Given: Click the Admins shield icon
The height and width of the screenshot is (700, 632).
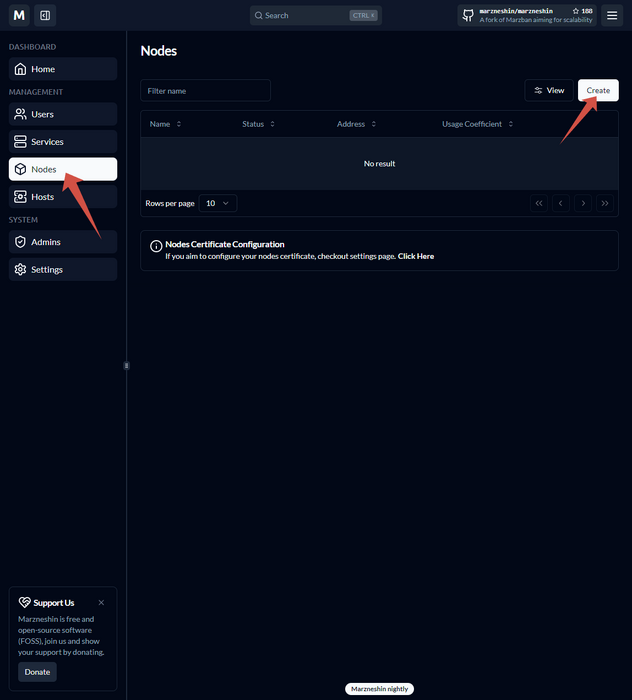Looking at the screenshot, I should click(x=20, y=242).
